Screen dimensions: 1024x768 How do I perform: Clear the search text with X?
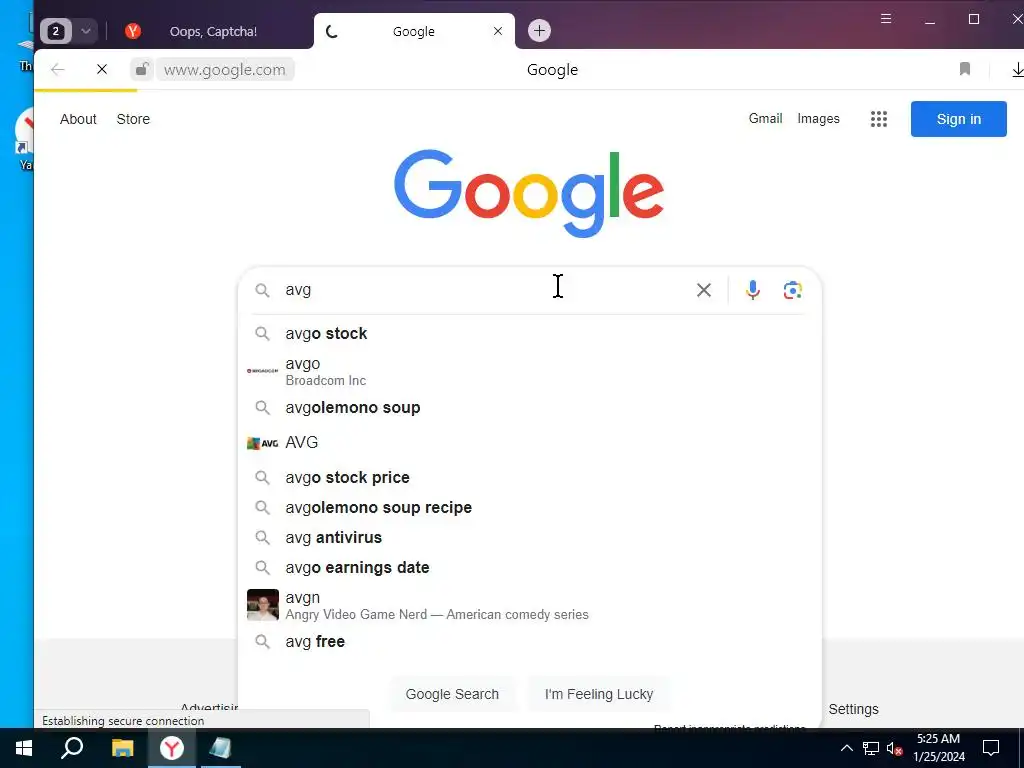point(703,290)
